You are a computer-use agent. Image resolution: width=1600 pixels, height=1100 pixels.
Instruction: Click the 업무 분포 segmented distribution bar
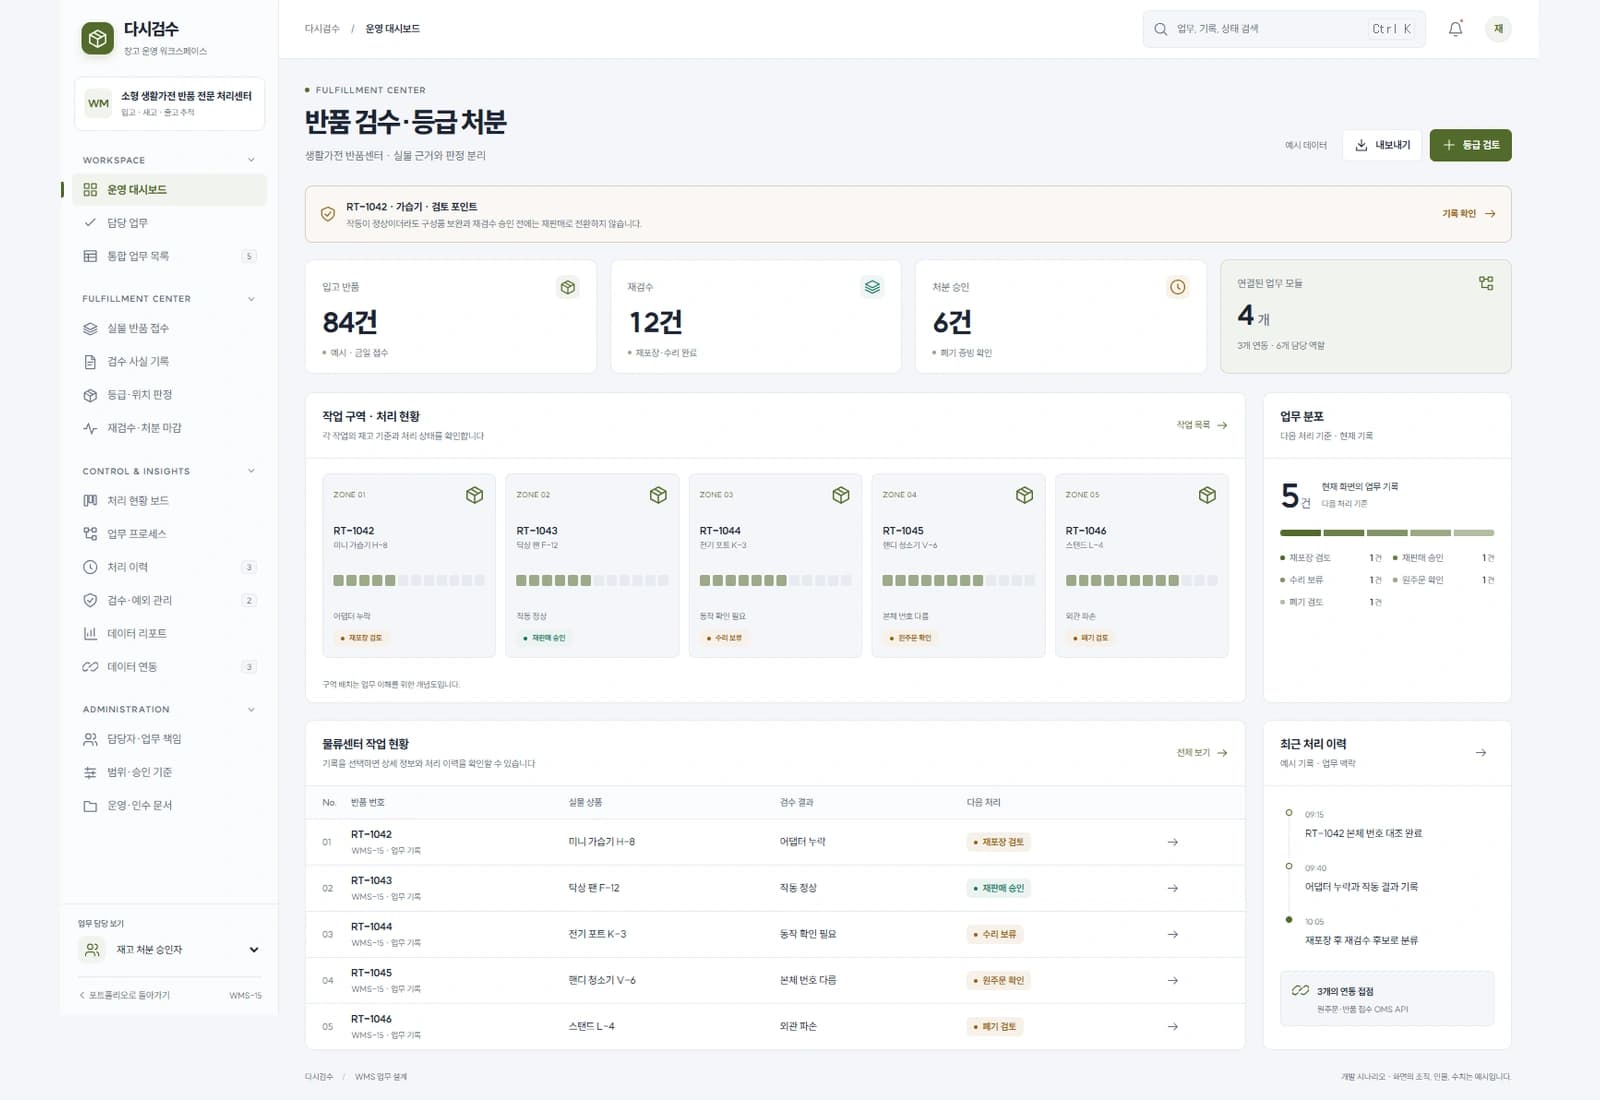click(1387, 533)
